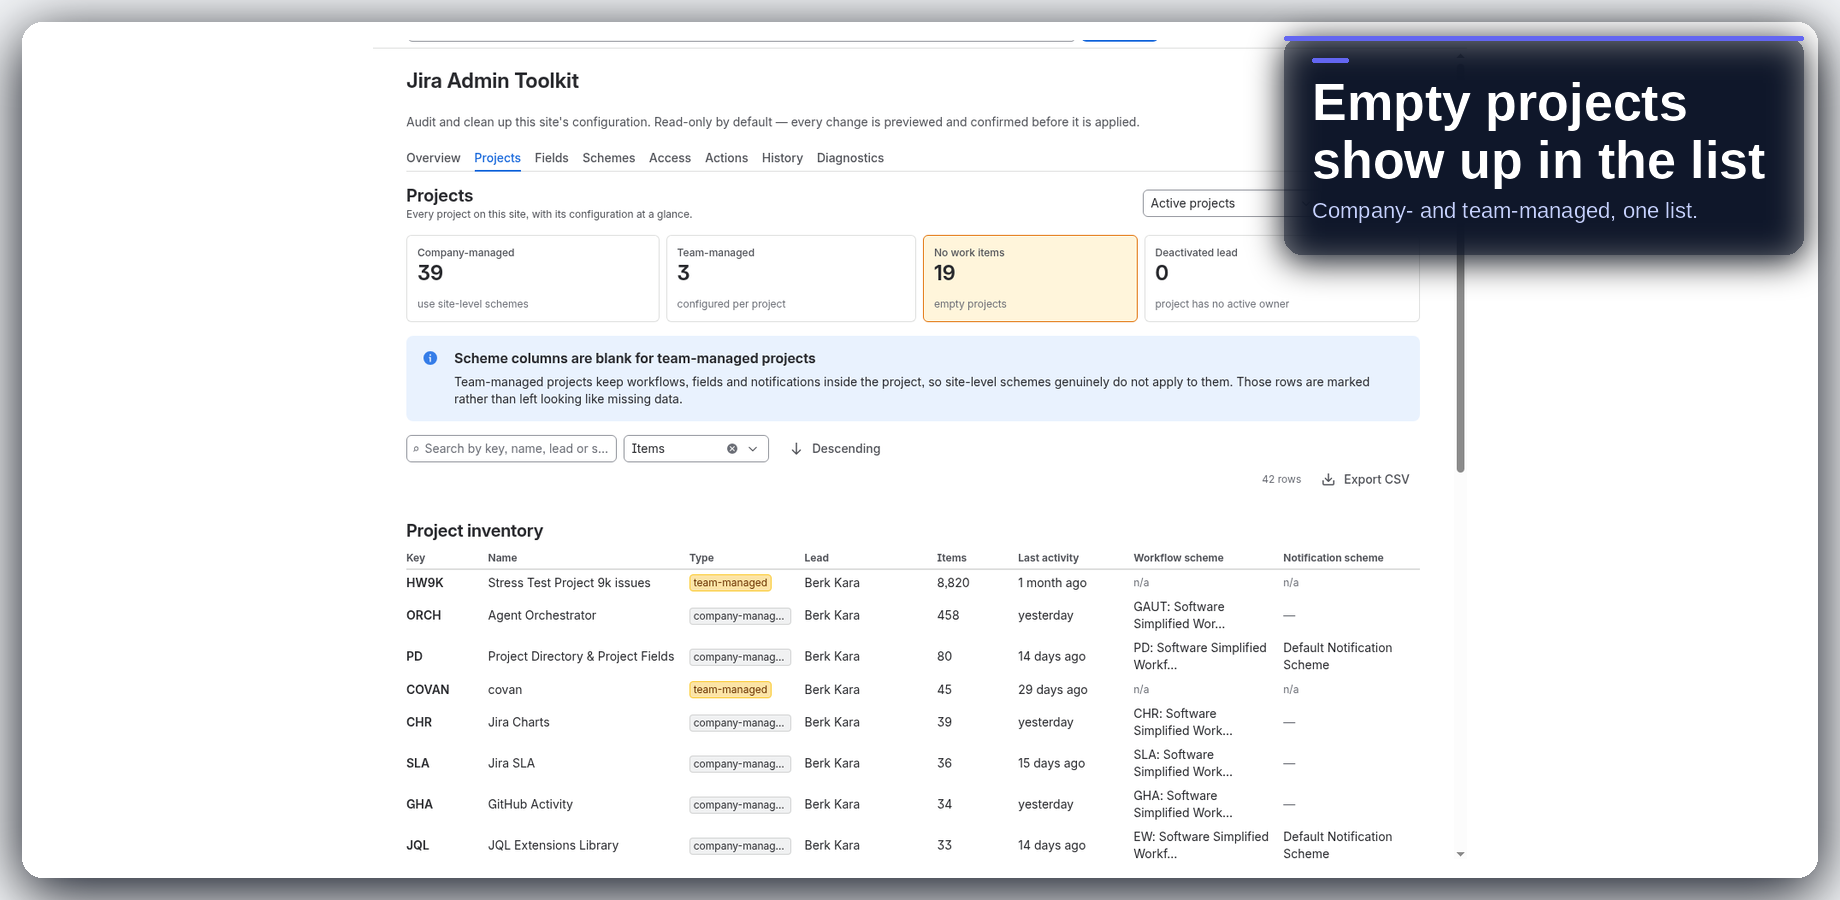Open the History tab
This screenshot has height=900, width=1840.
coord(782,158)
